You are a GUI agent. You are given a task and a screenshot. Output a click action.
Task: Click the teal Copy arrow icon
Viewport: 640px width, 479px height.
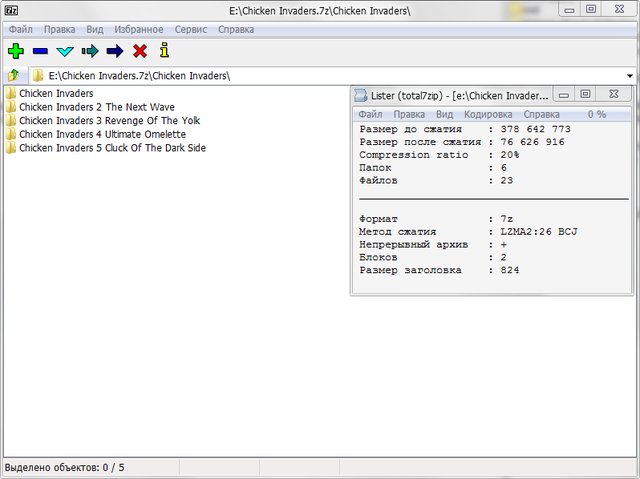(x=90, y=51)
